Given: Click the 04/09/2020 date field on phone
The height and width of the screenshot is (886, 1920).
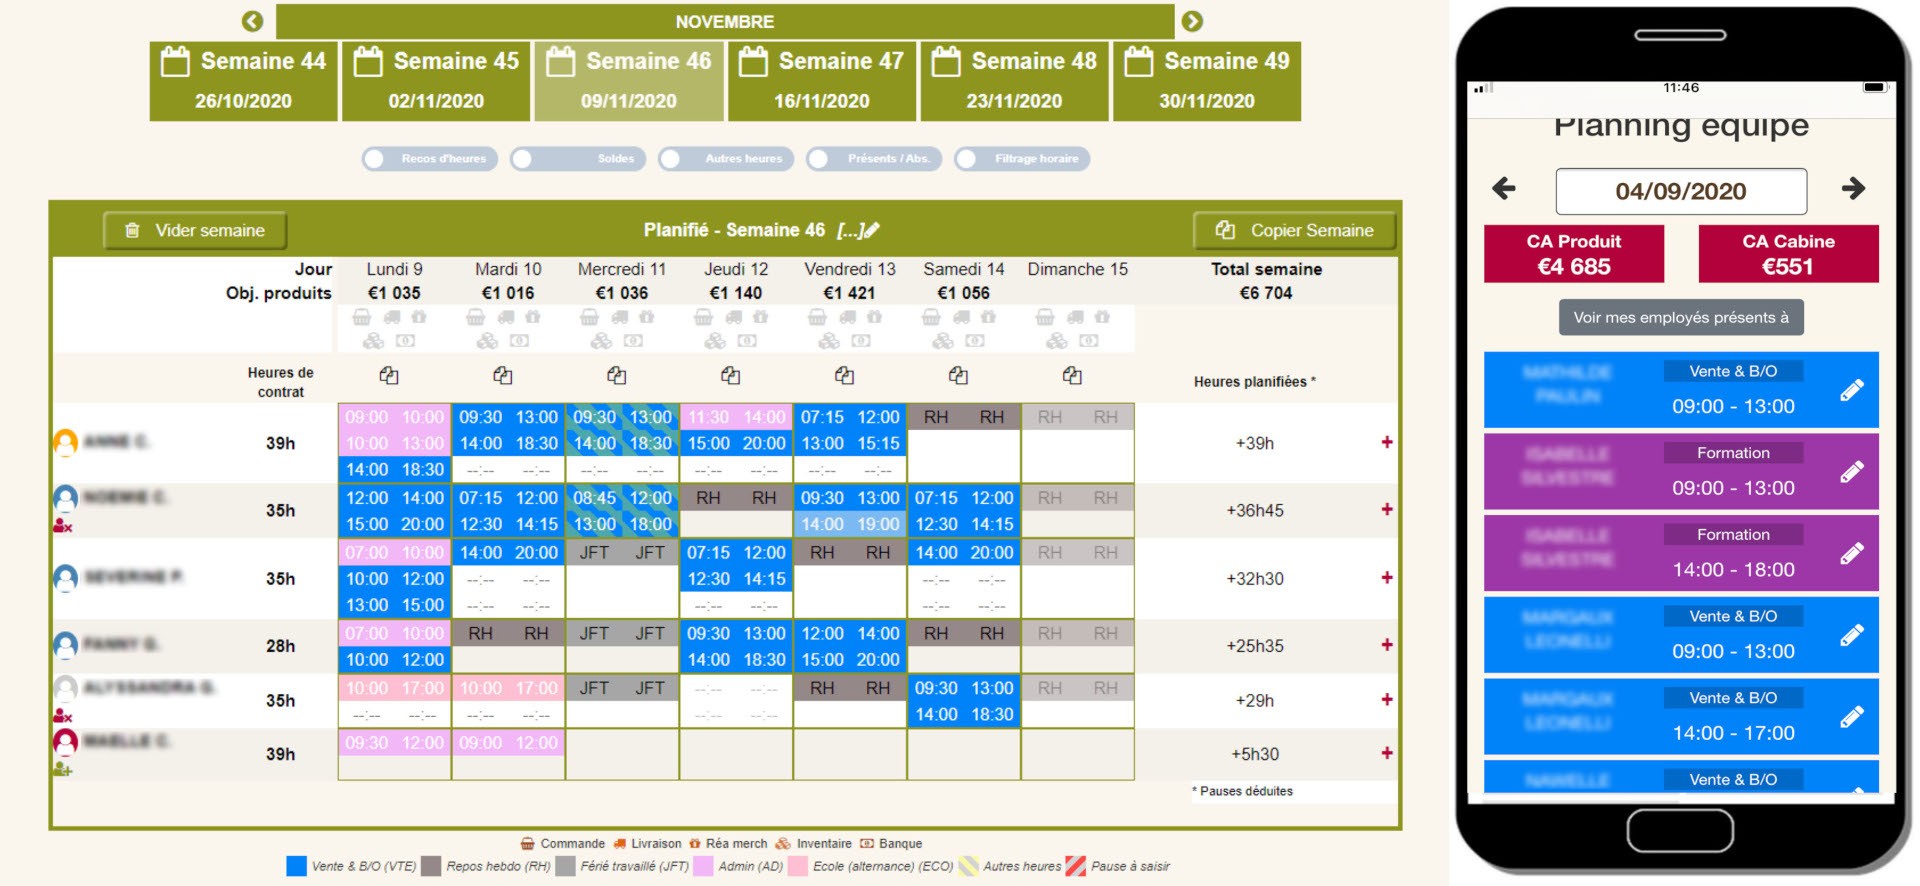Looking at the screenshot, I should [1681, 191].
